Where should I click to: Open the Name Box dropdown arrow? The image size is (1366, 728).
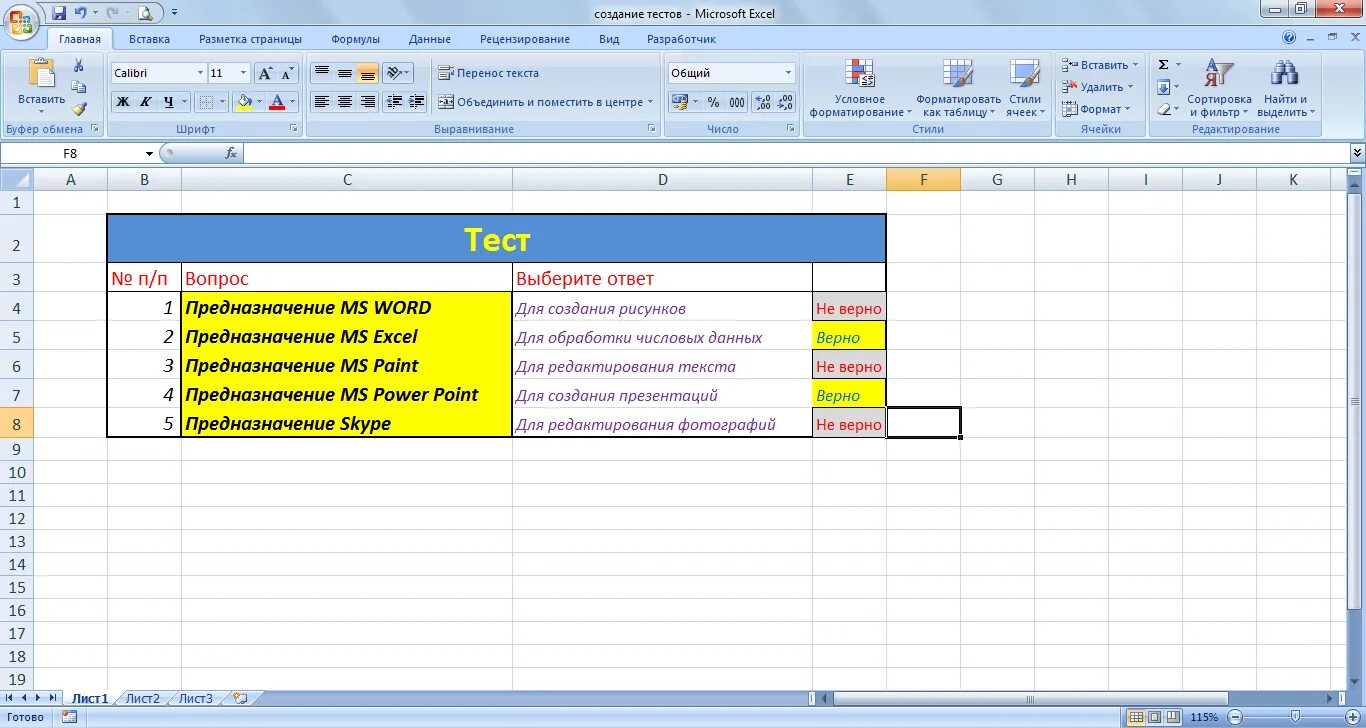[x=149, y=153]
